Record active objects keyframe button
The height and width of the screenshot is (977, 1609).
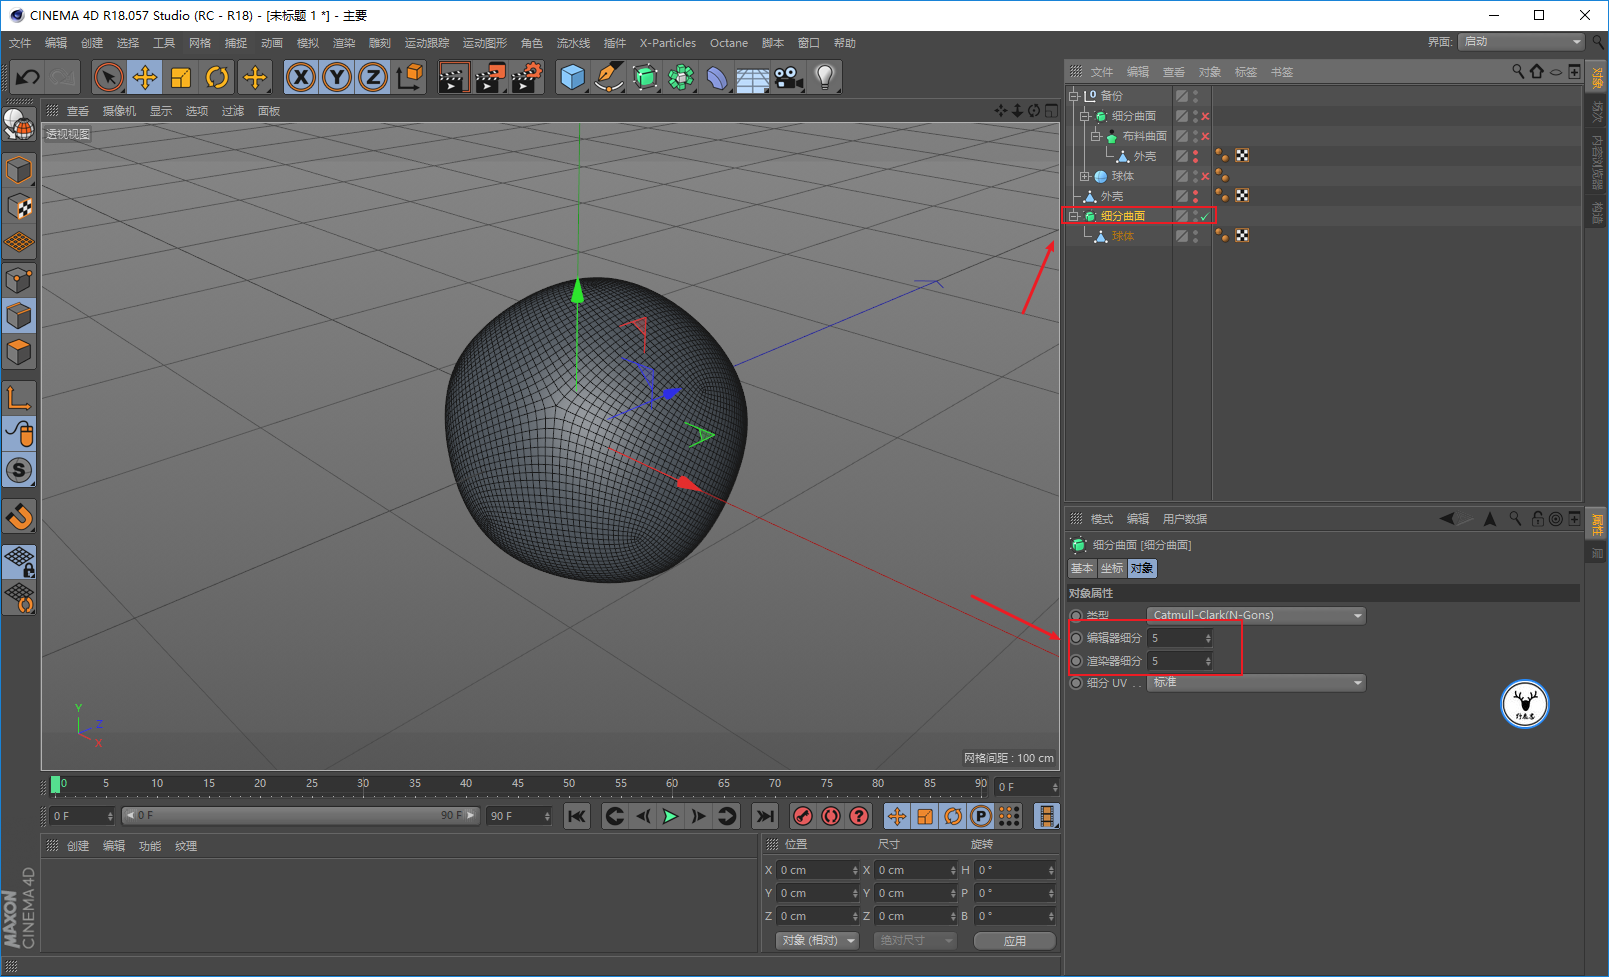click(803, 816)
